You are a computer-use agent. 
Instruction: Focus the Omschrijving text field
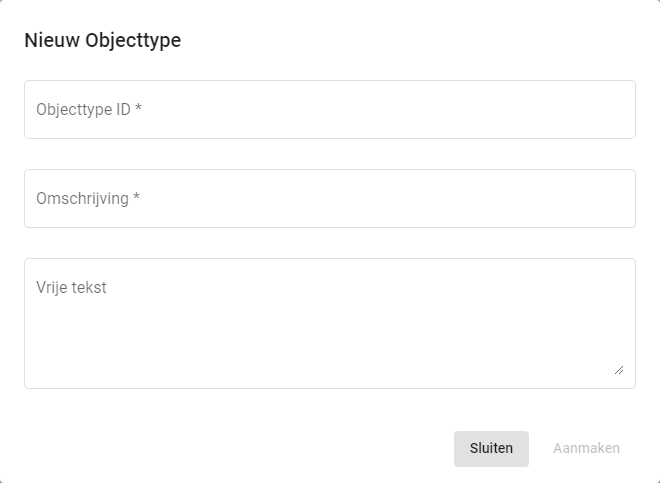[330, 198]
